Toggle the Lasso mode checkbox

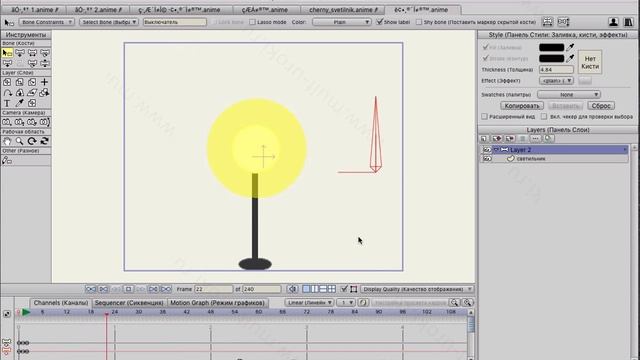click(252, 22)
